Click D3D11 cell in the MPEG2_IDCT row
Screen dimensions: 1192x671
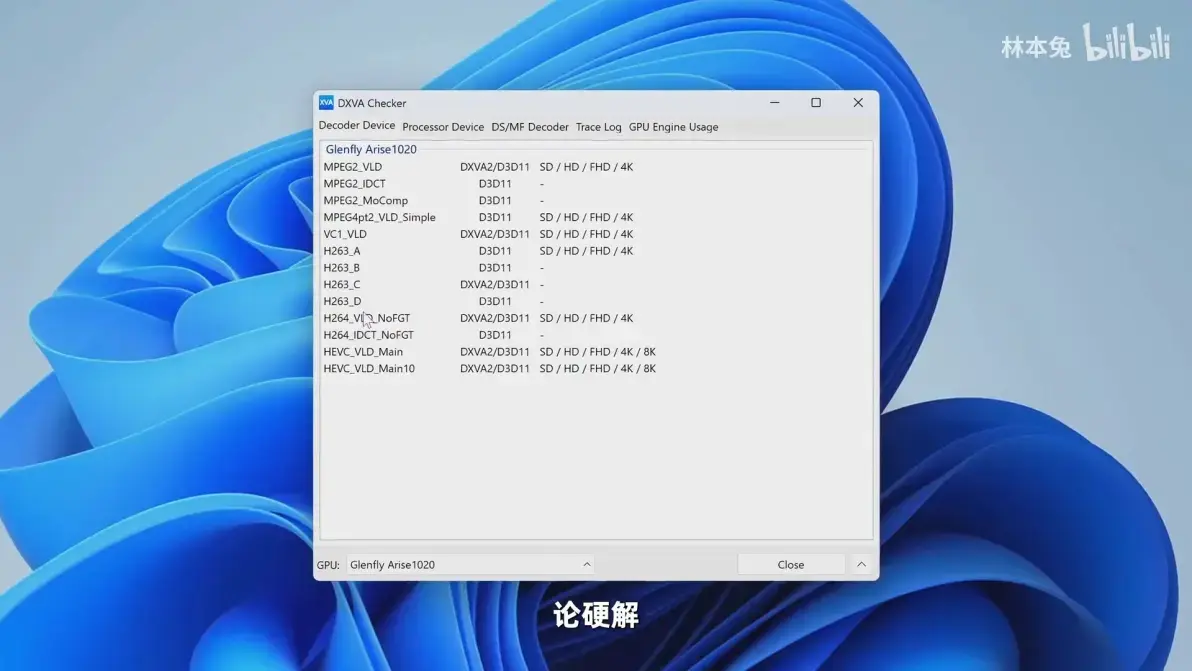[x=495, y=184]
